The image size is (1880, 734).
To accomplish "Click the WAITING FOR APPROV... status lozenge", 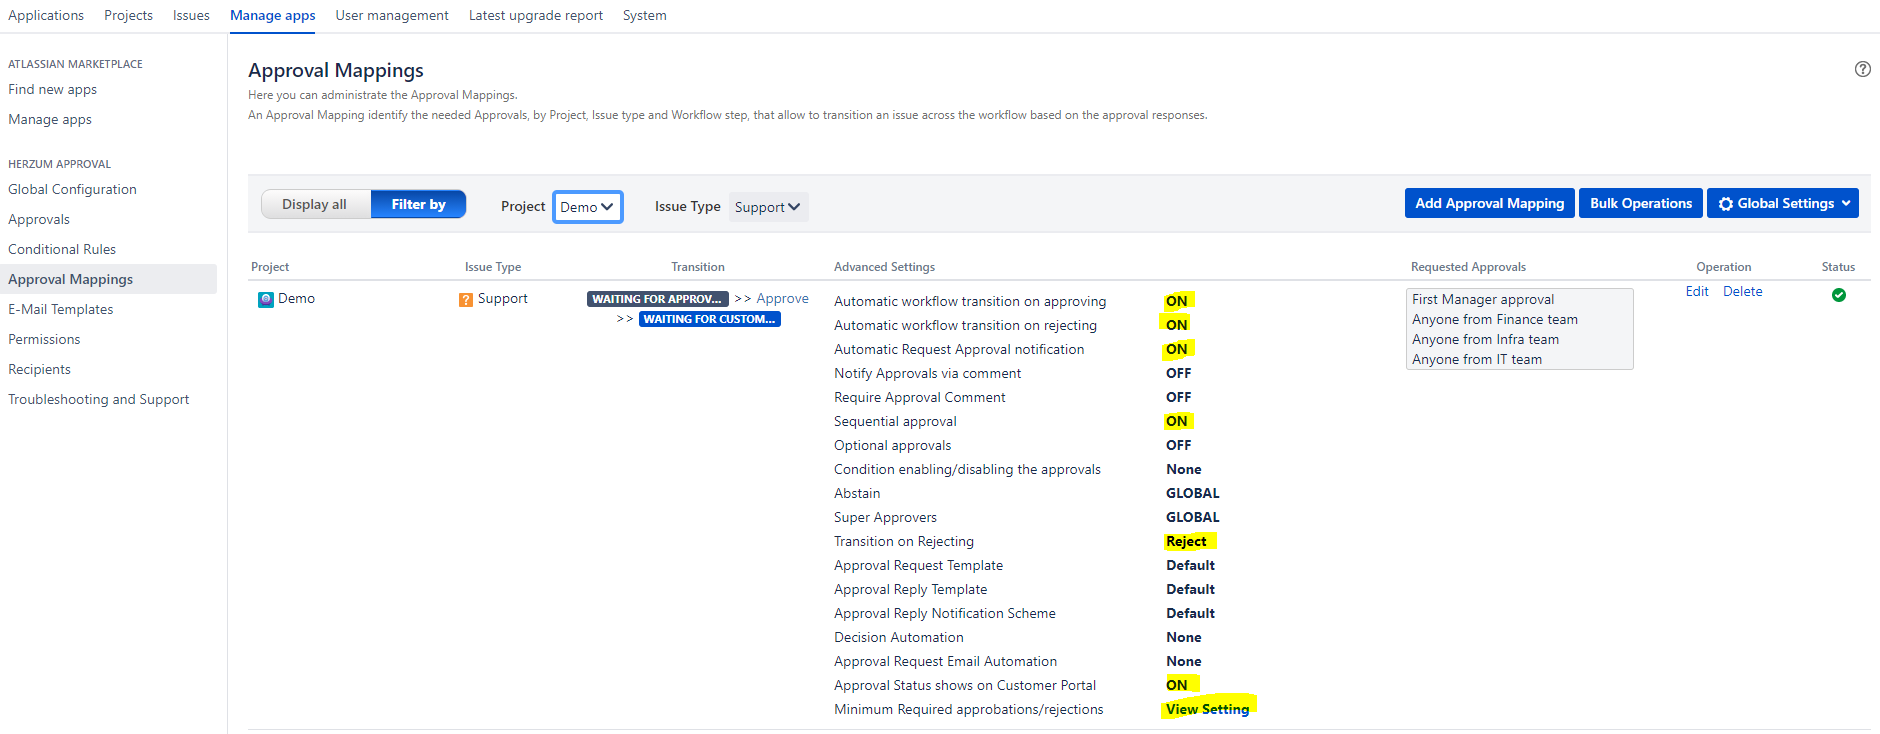I will [x=657, y=299].
